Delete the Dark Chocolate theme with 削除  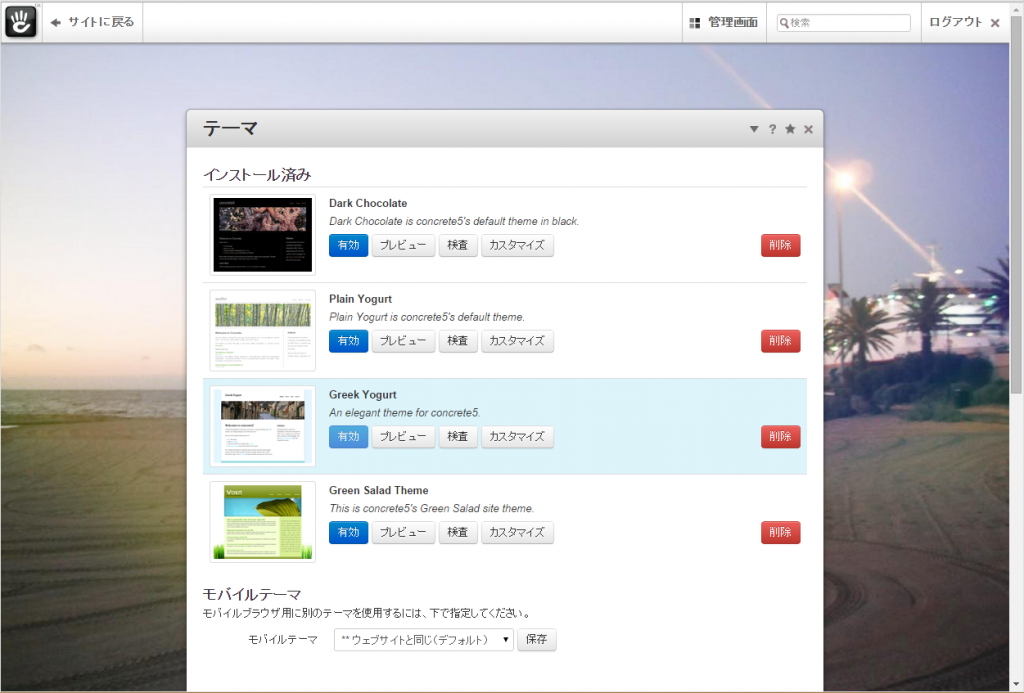[780, 245]
